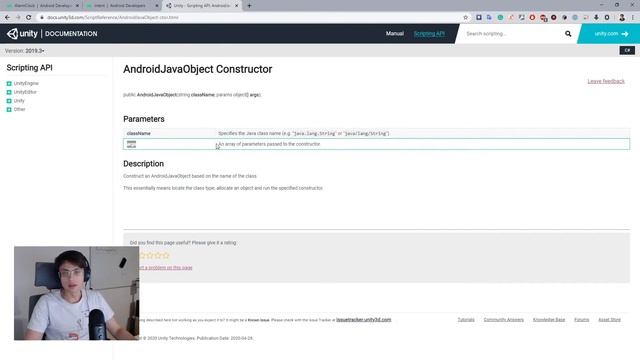Click the Unity logo in the header
The image size is (640, 360).
pyautogui.click(x=22, y=33)
